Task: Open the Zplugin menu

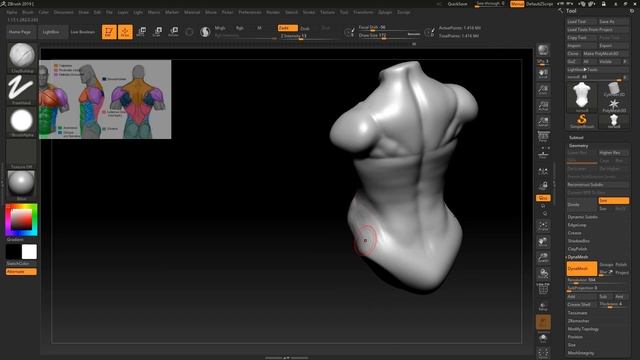Action: point(385,12)
